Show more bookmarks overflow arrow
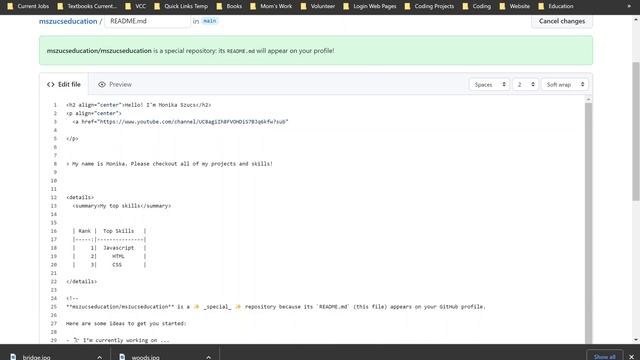Viewport: 640px width, 360px height. 629,6
